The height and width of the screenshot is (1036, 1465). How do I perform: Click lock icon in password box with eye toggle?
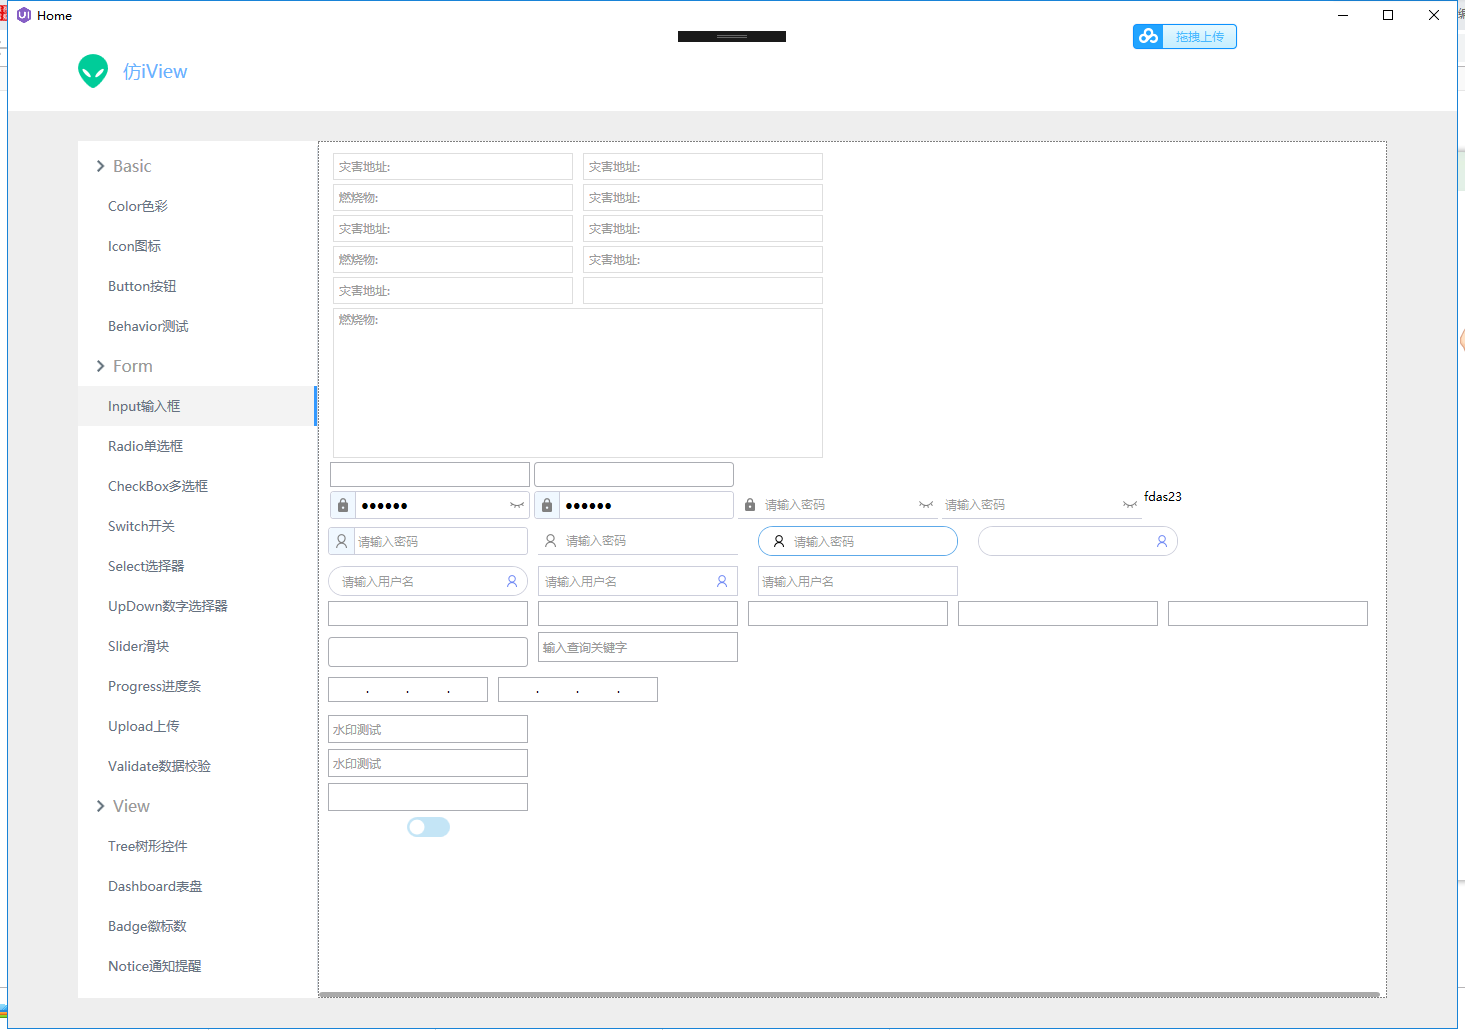343,505
